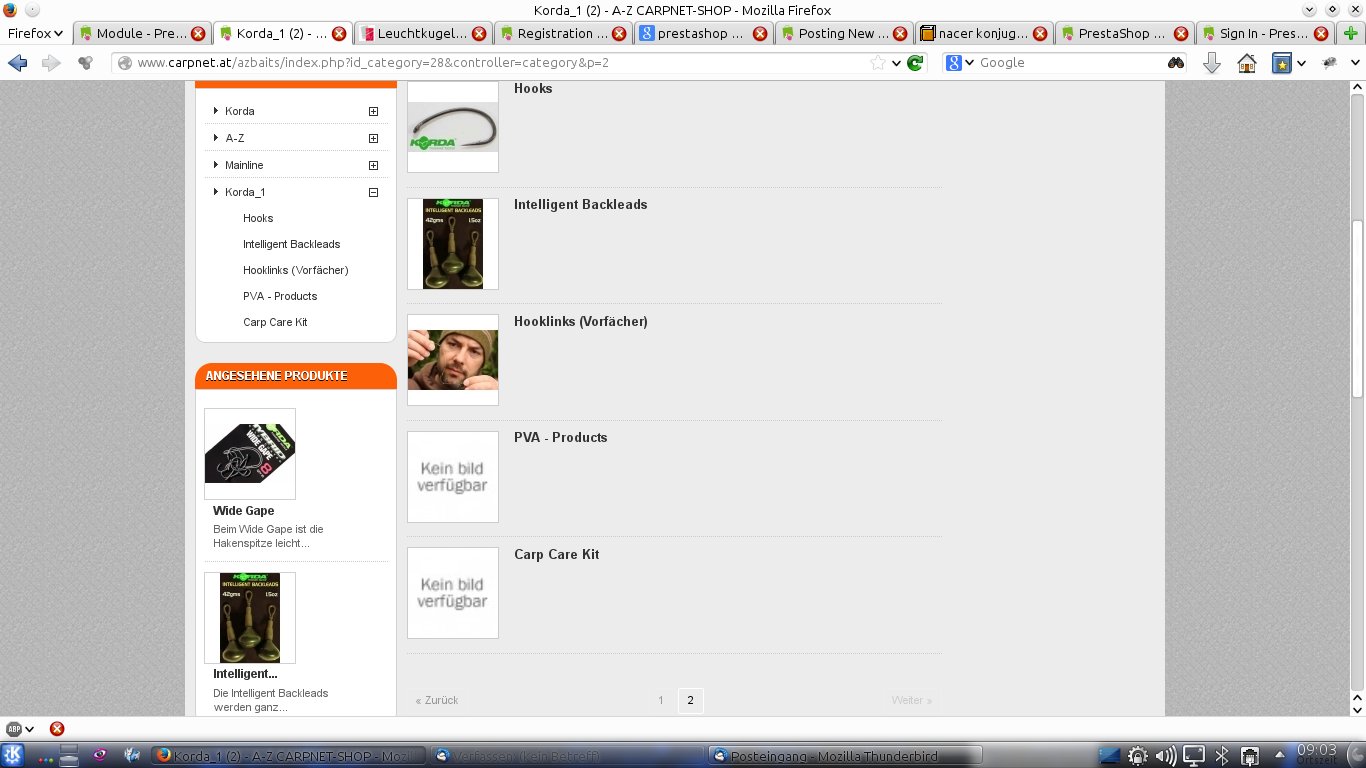Switch to the Leuchtkugel tab
Viewport: 1366px width, 768px height.
[421, 33]
